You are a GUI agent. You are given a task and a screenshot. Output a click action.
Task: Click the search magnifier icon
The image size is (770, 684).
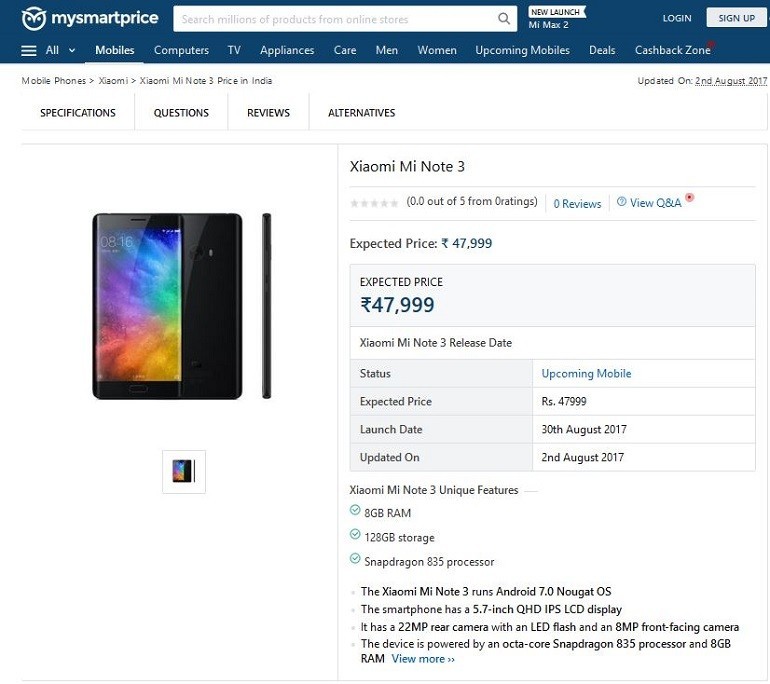click(505, 18)
